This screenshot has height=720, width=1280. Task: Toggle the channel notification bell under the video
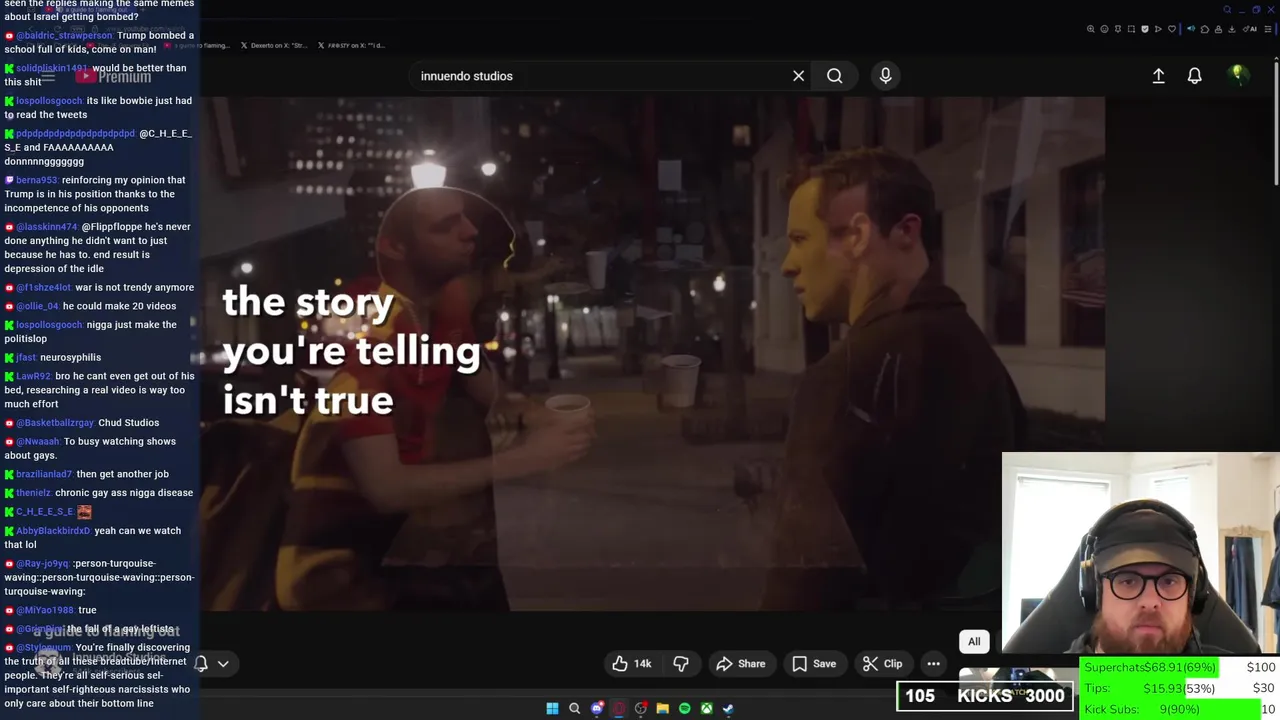coord(201,663)
